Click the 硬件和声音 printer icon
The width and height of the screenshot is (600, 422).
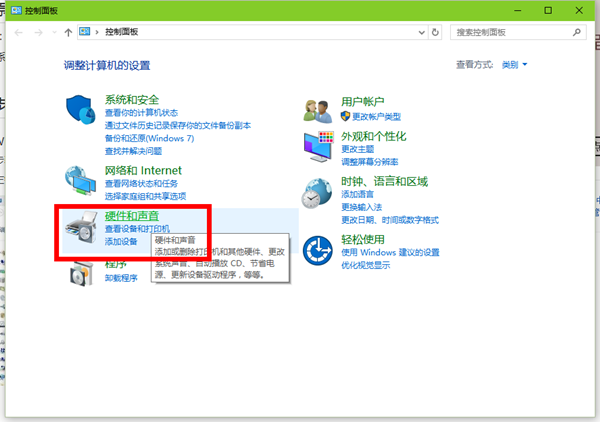(82, 227)
